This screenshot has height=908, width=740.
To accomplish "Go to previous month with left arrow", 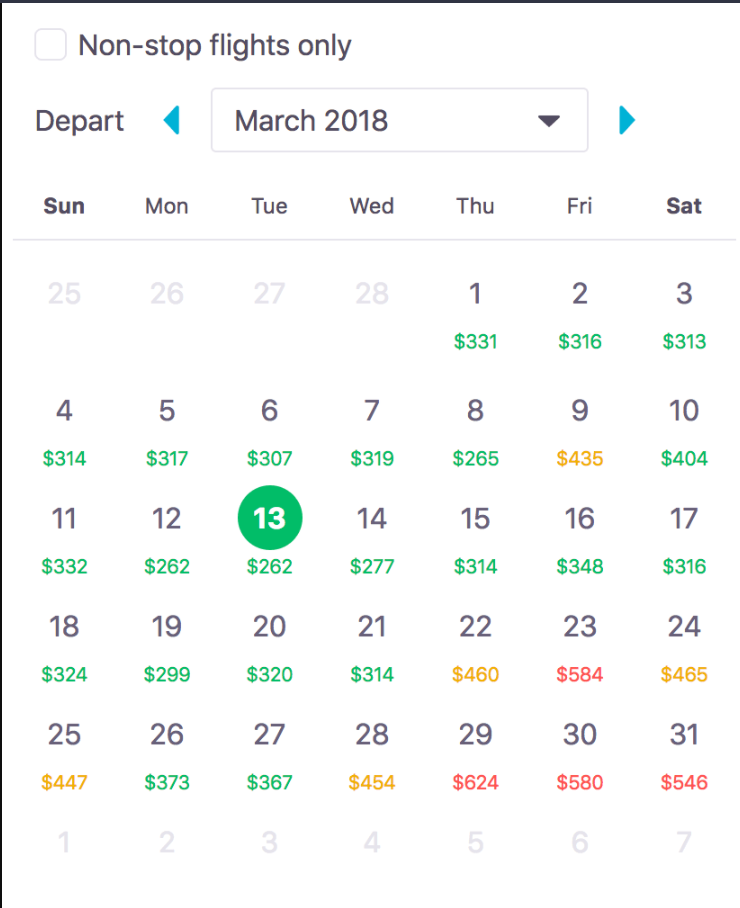I will 172,121.
